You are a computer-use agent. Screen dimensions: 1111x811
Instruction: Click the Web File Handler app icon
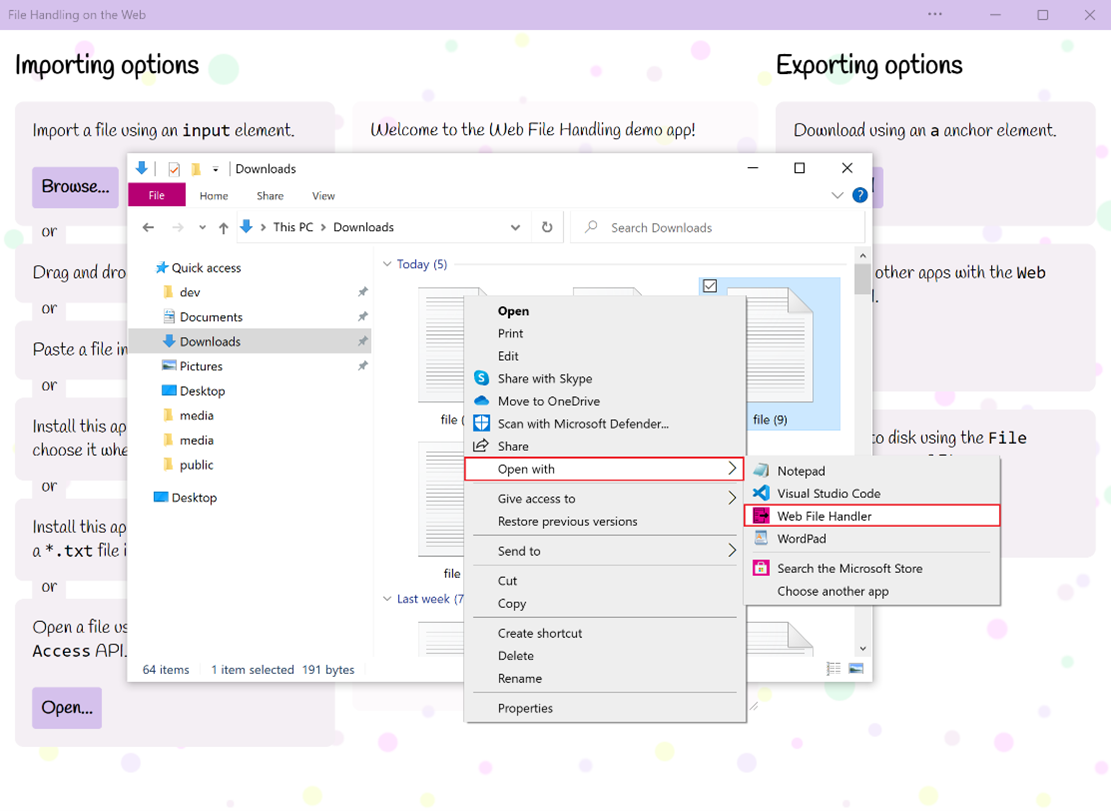pyautogui.click(x=761, y=516)
